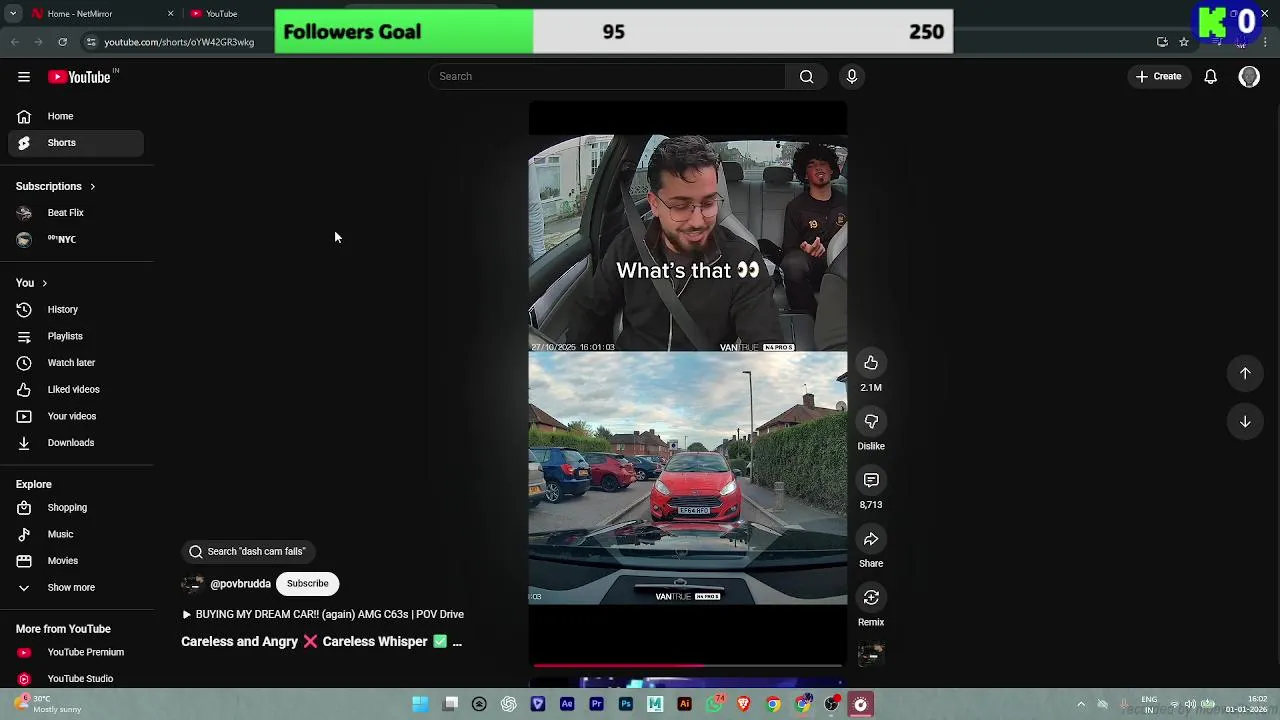The height and width of the screenshot is (720, 1280).
Task: Click the search magnifier button
Action: pos(806,76)
